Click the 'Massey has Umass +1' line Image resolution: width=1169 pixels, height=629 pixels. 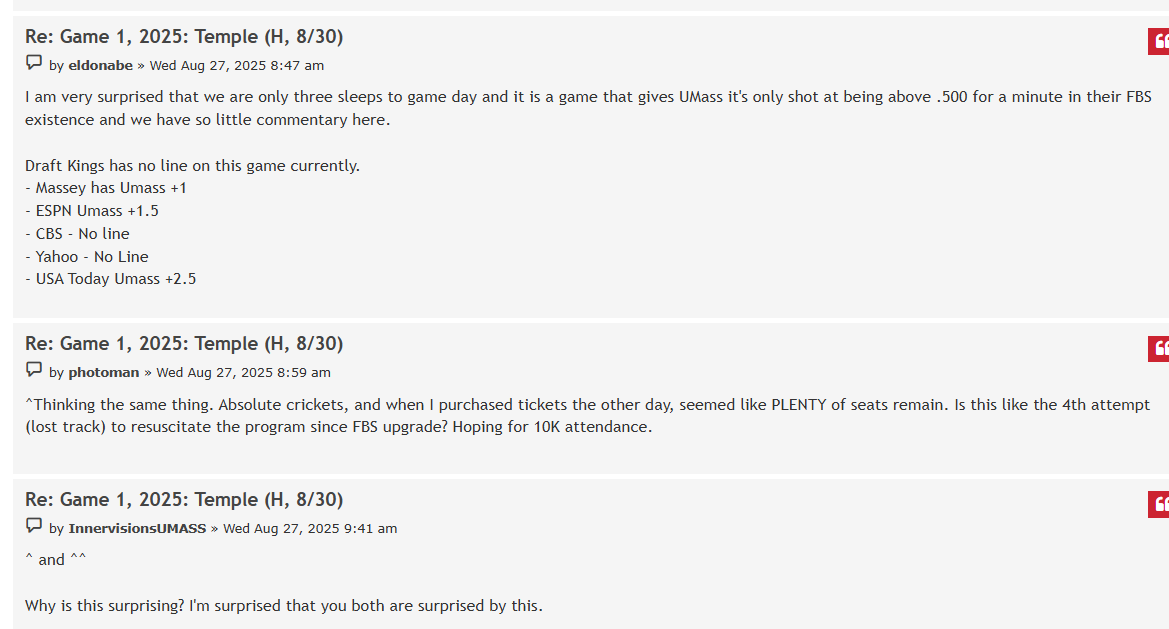106,188
